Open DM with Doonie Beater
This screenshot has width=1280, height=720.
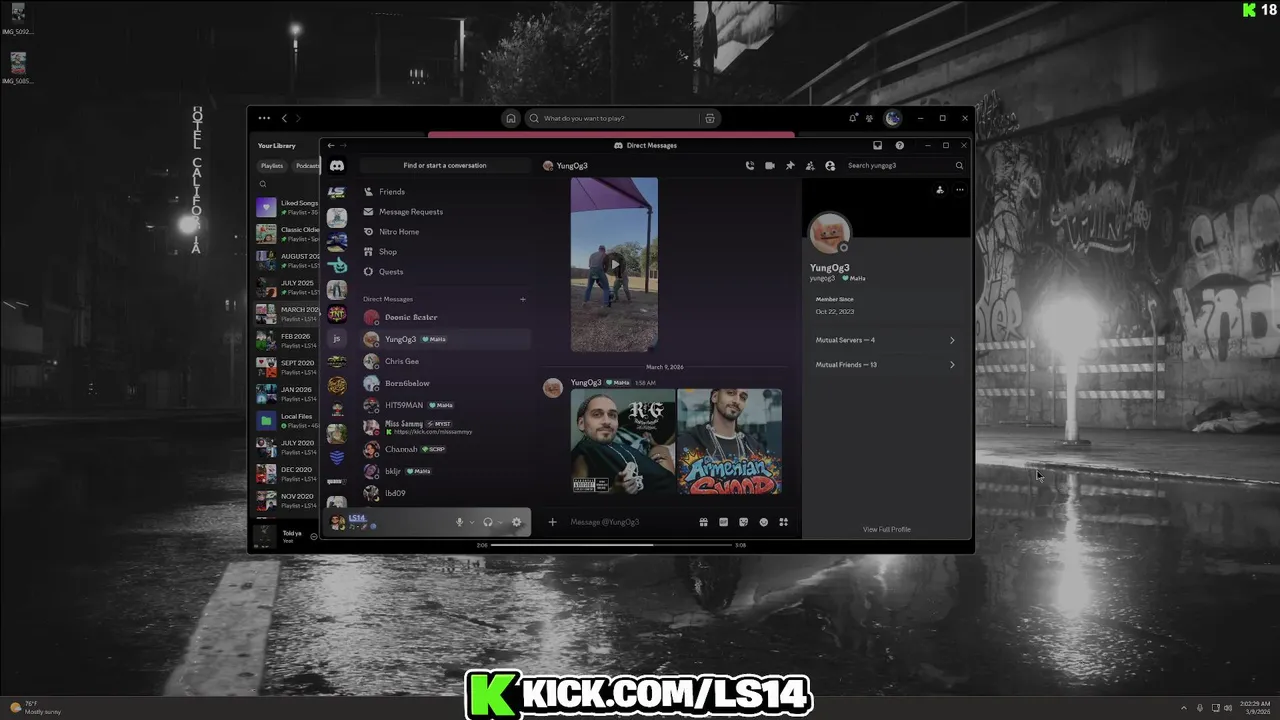tap(445, 317)
